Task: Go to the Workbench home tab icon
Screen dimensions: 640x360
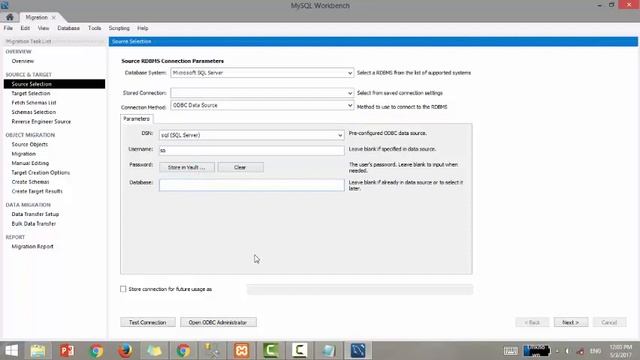Action: (x=10, y=17)
